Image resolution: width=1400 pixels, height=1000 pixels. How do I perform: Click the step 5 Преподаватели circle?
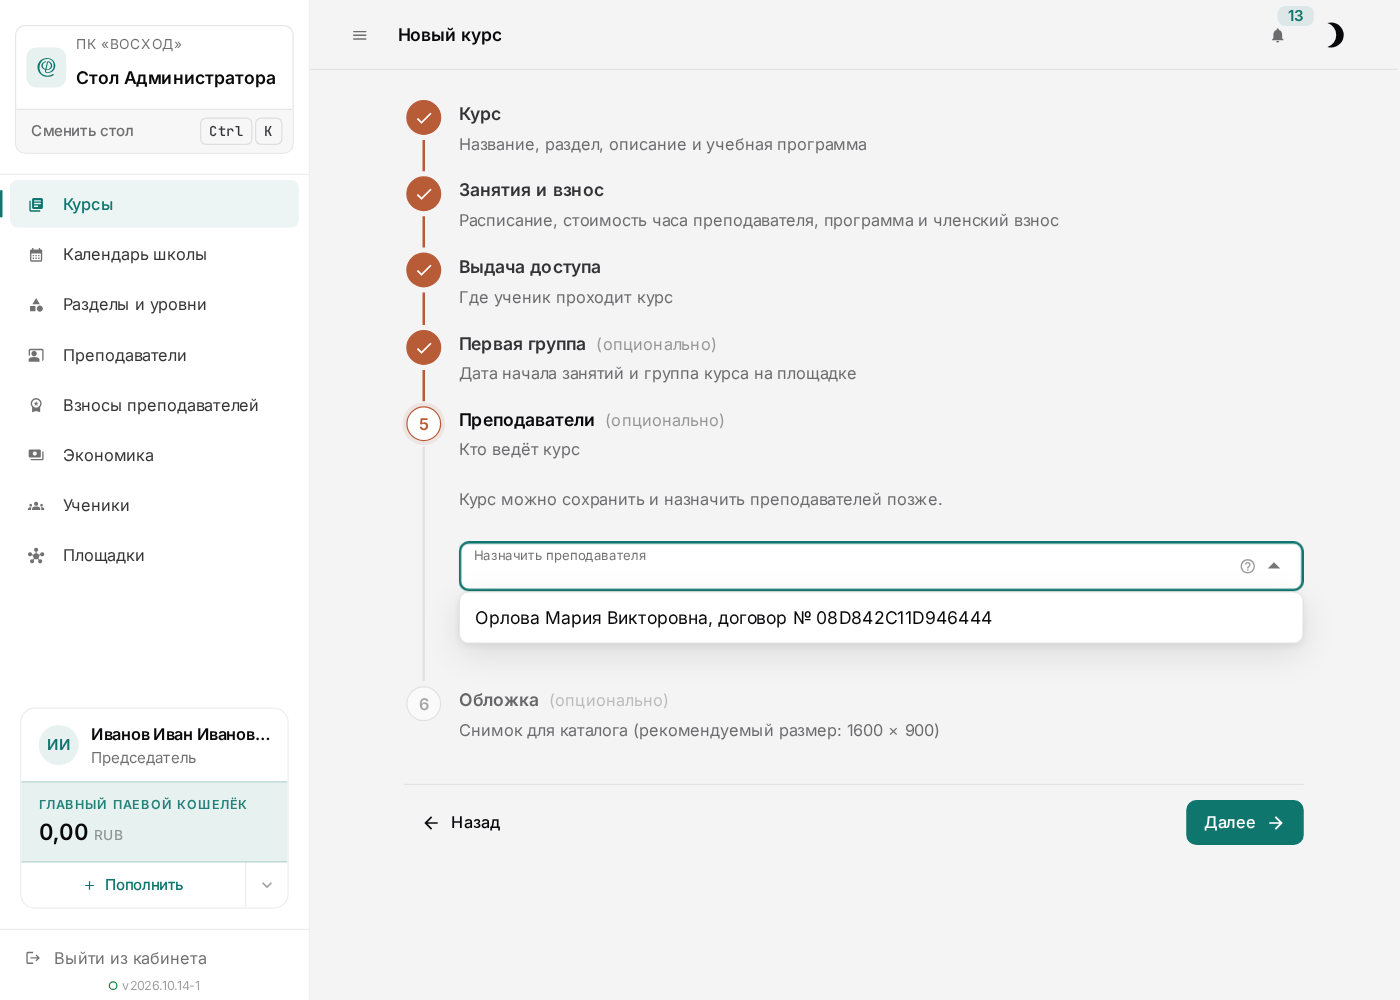424,424
